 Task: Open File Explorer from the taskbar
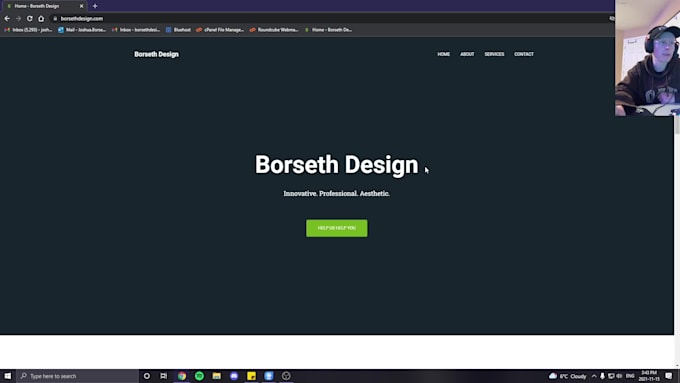(x=216, y=376)
